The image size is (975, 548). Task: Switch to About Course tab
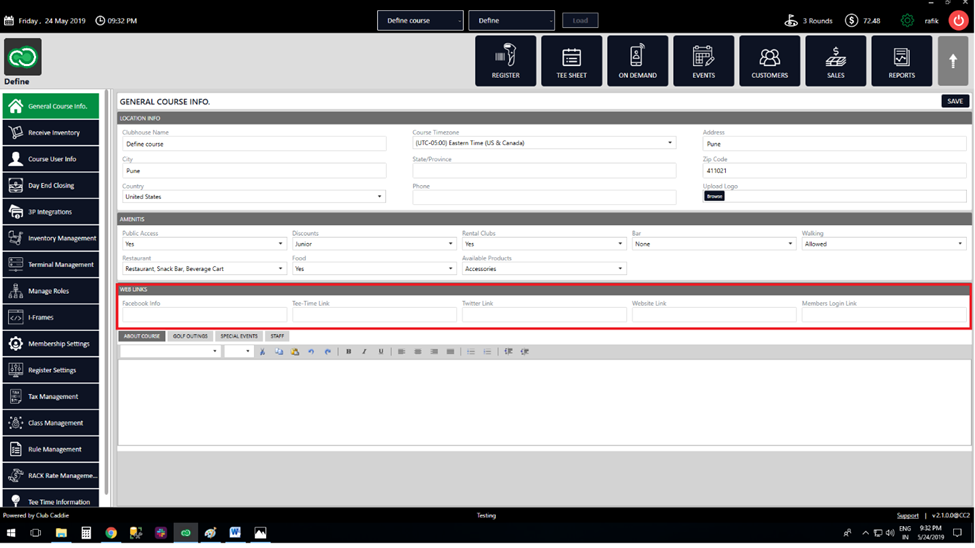click(142, 336)
